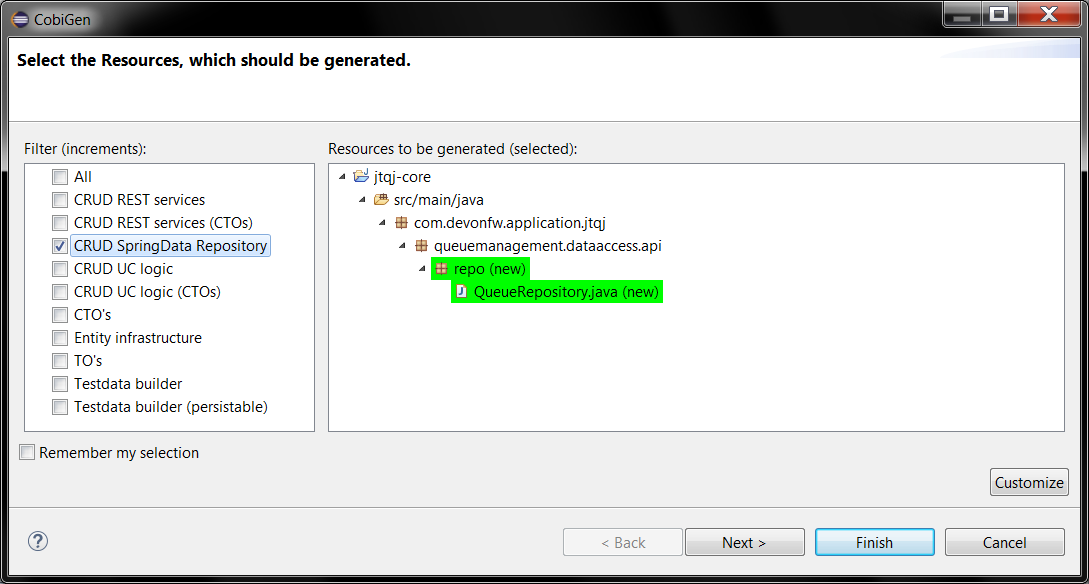Image resolution: width=1089 pixels, height=584 pixels.
Task: Collapse the jtqj-core tree node
Action: 340,176
